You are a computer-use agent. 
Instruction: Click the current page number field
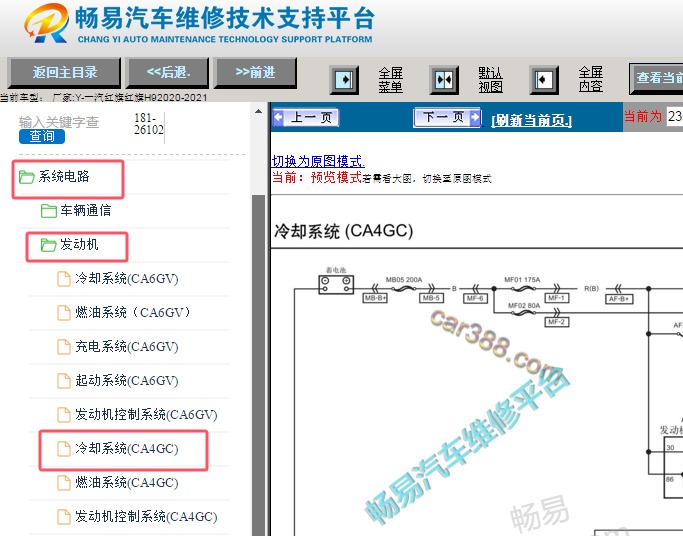click(675, 116)
